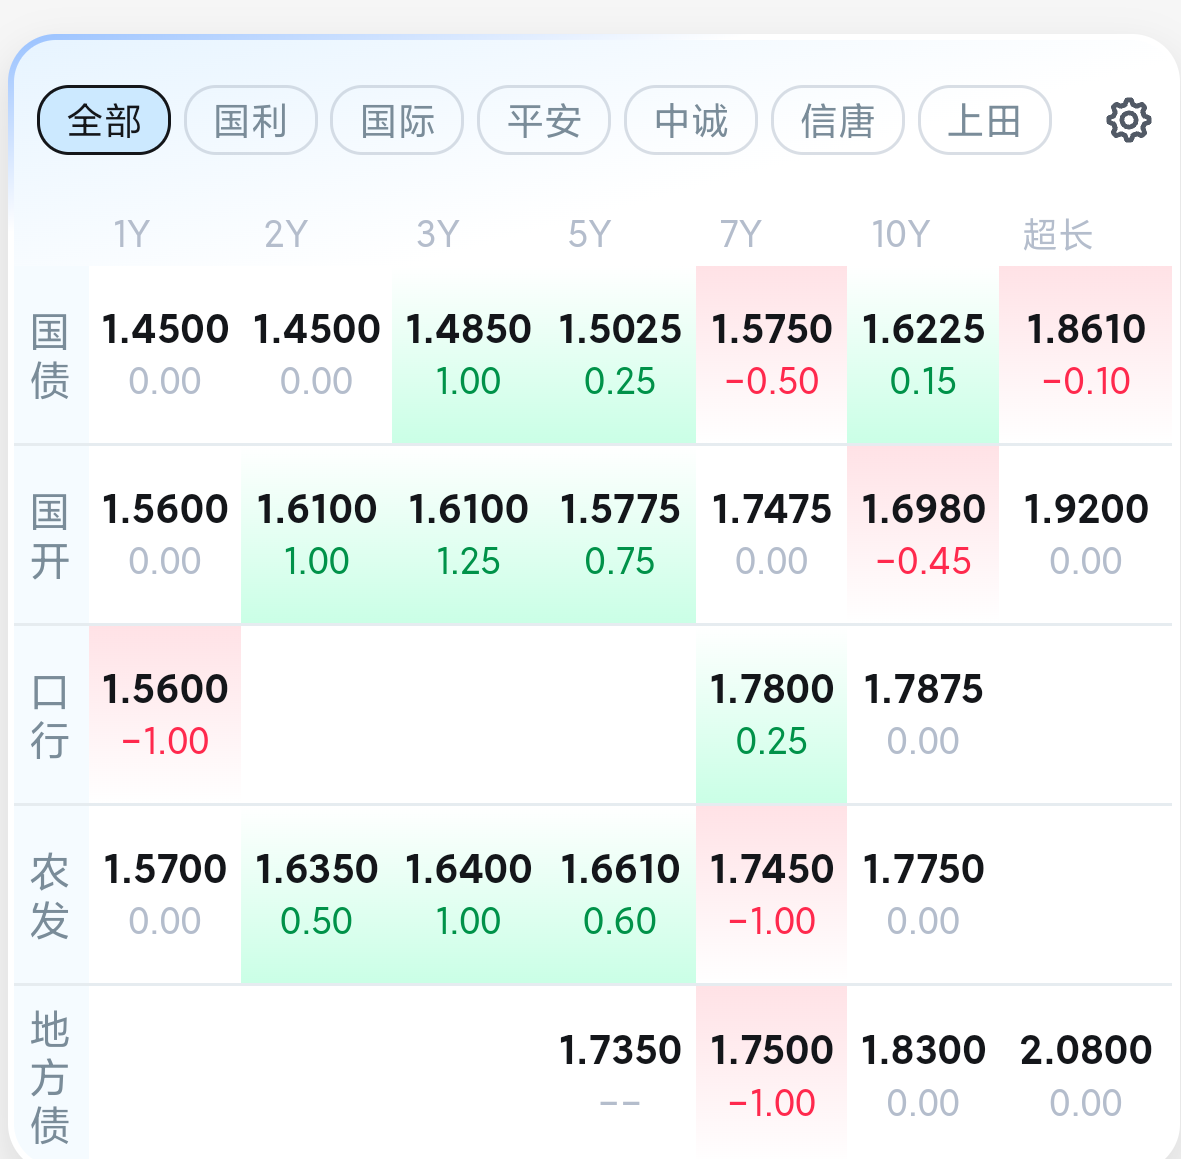The image size is (1181, 1159).
Task: Click the 10Y column header
Action: (x=899, y=234)
